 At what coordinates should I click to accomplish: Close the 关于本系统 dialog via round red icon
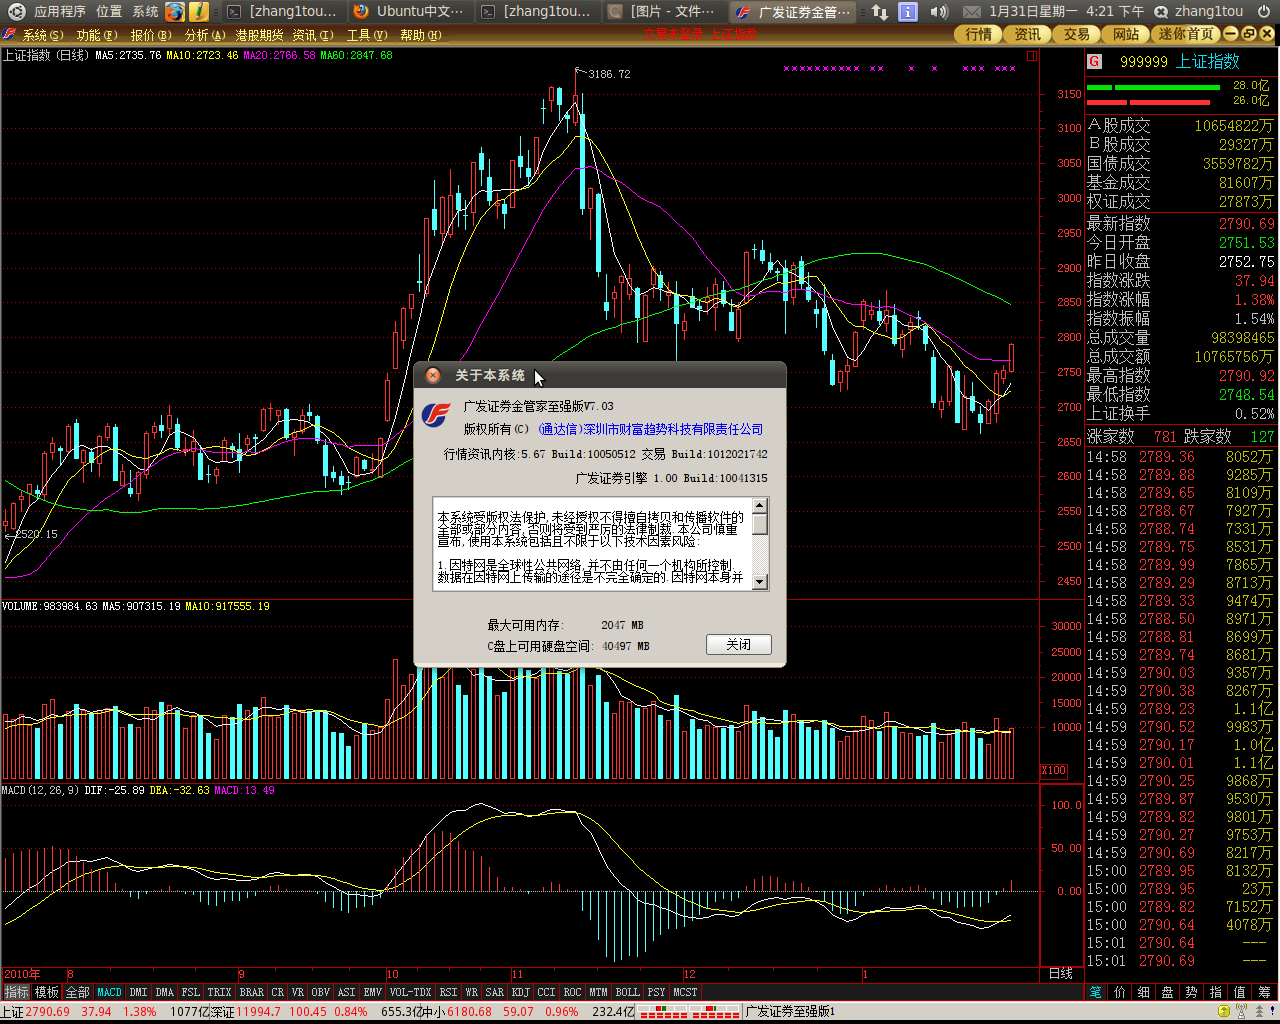433,375
